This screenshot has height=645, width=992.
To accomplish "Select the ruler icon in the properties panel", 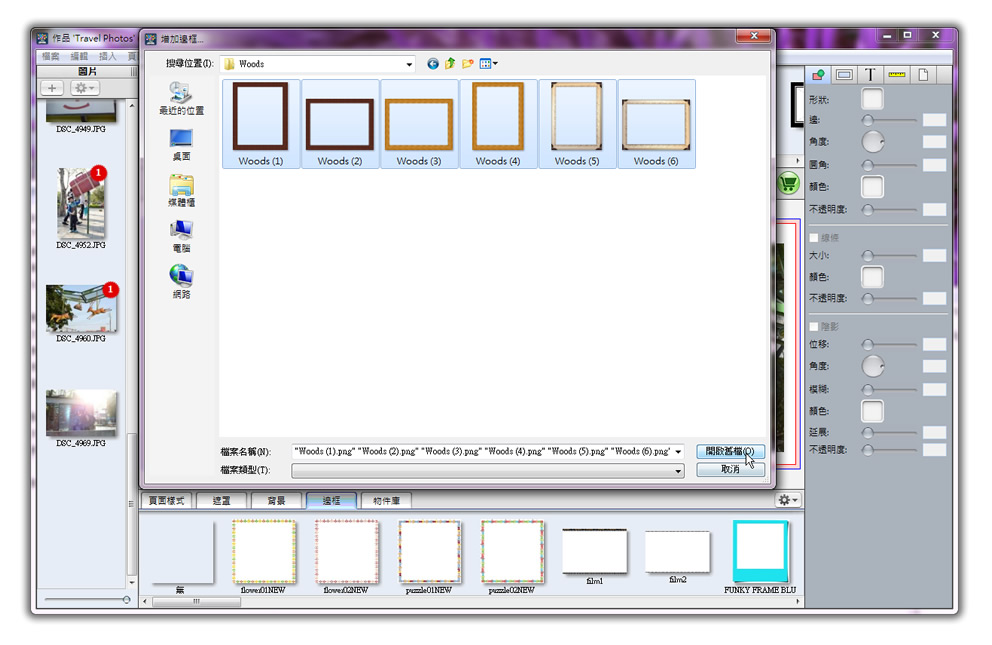I will (x=896, y=75).
